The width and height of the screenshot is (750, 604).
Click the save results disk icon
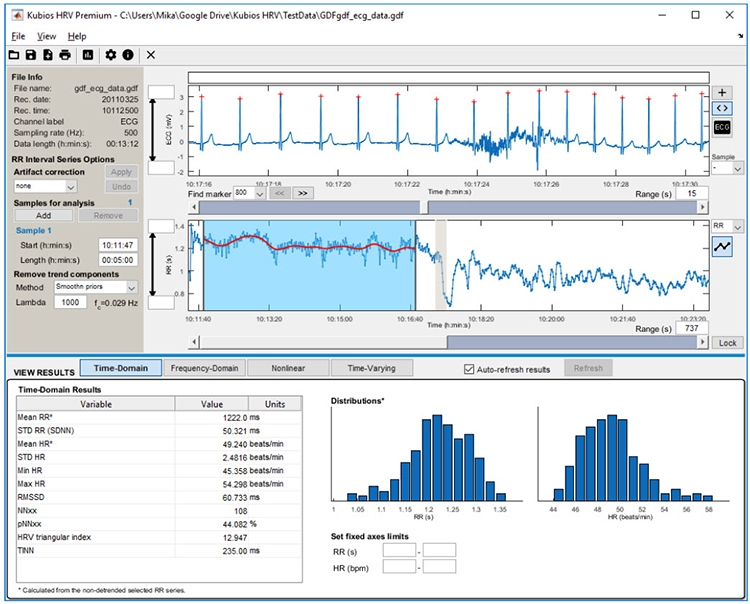[x=31, y=54]
